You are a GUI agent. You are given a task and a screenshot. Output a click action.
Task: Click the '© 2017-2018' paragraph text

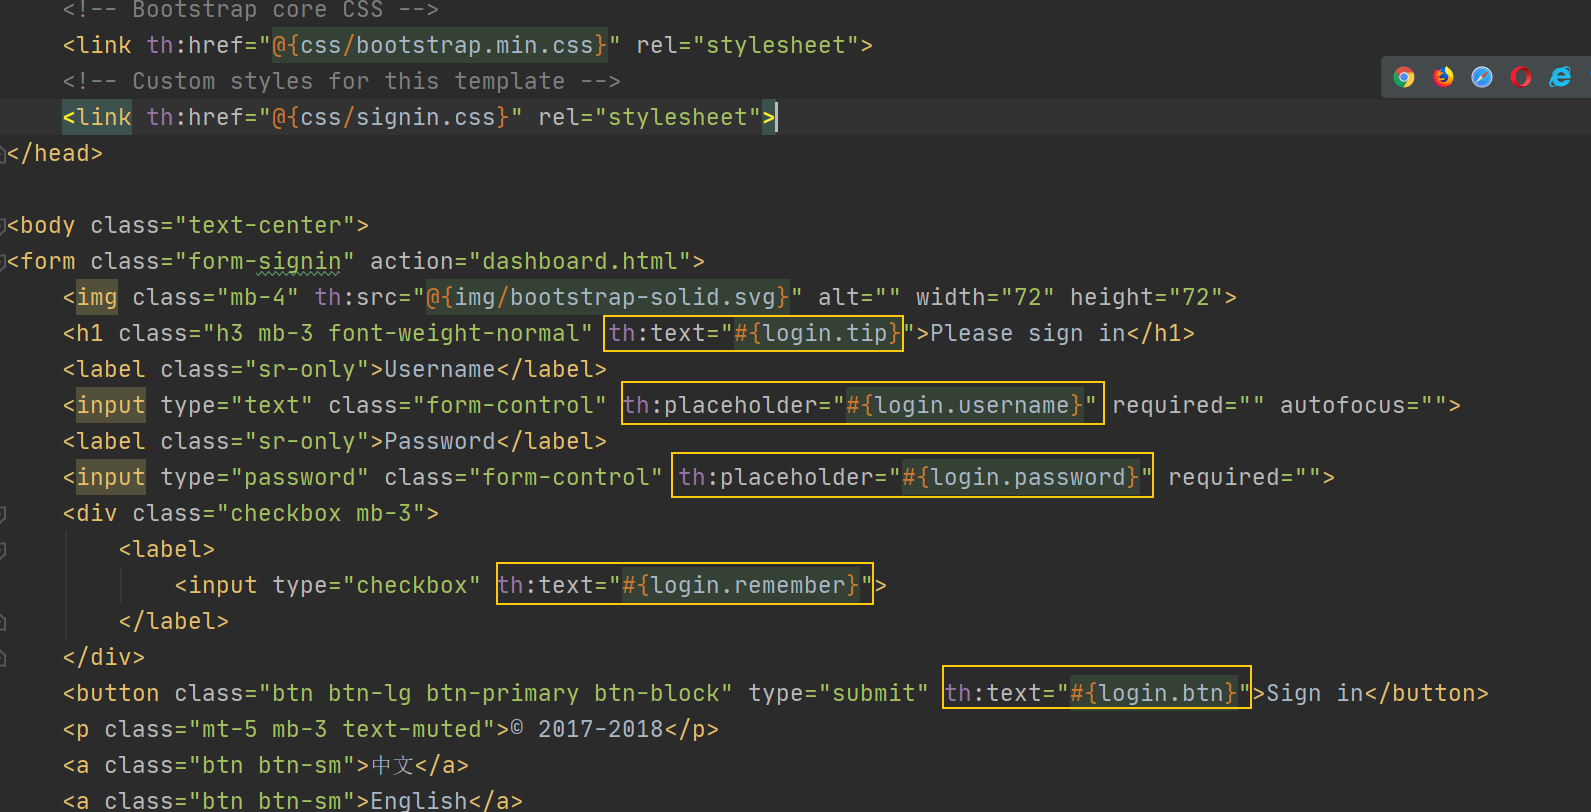coord(587,729)
